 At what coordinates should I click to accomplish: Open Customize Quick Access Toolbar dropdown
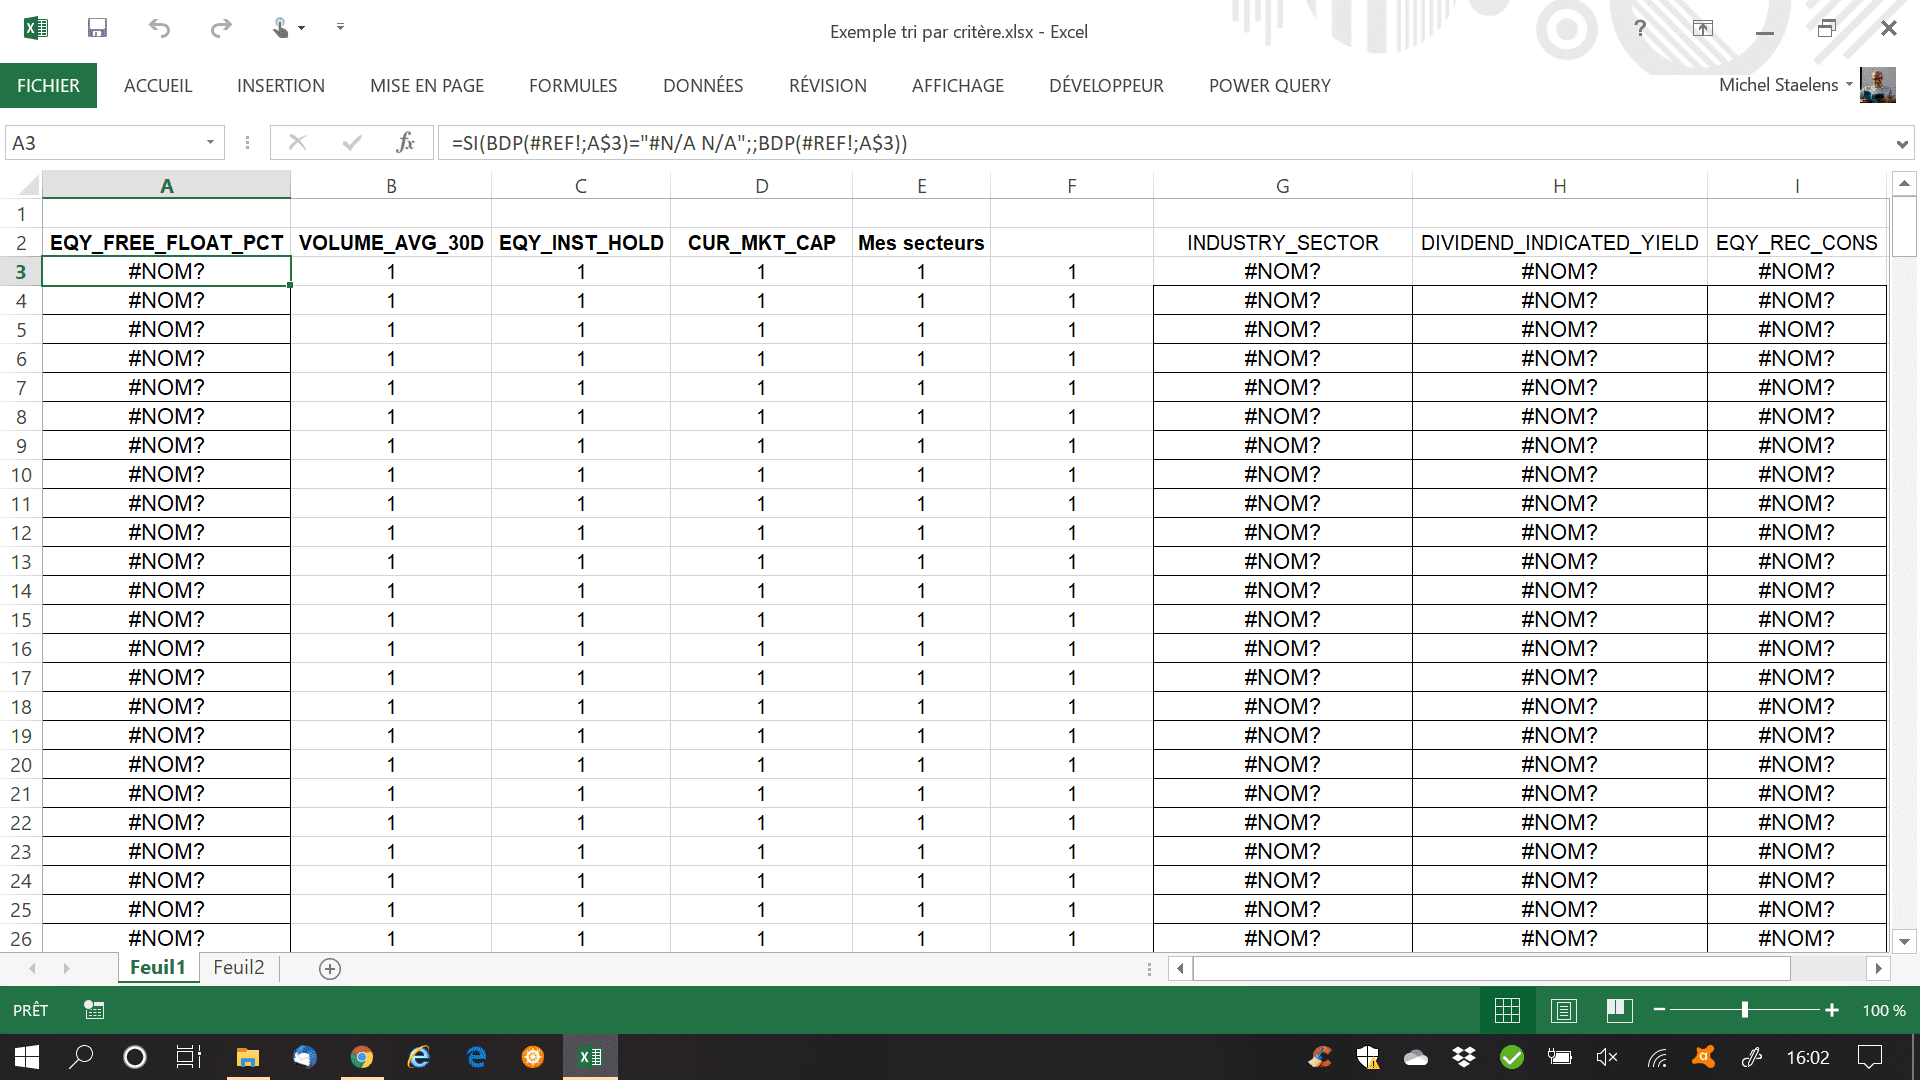point(340,27)
